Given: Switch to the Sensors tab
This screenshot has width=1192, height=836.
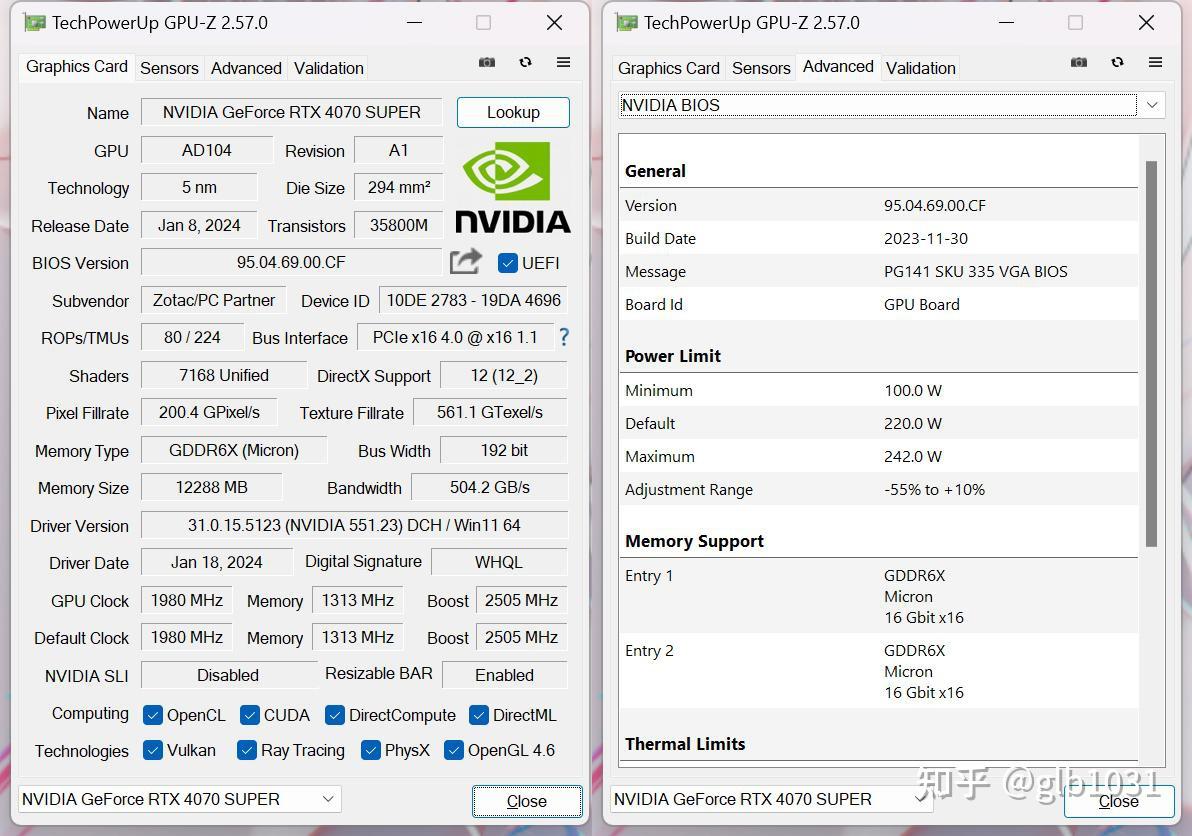Looking at the screenshot, I should [169, 67].
